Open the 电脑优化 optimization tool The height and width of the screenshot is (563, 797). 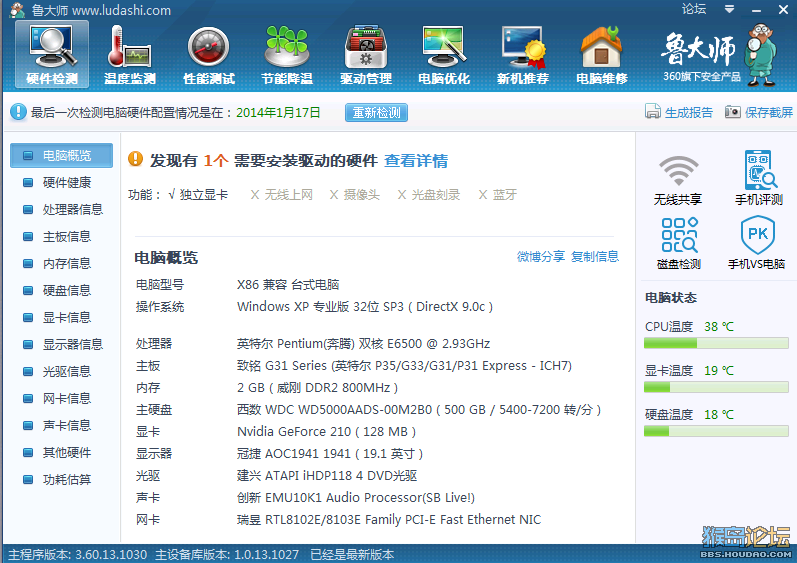(x=444, y=54)
